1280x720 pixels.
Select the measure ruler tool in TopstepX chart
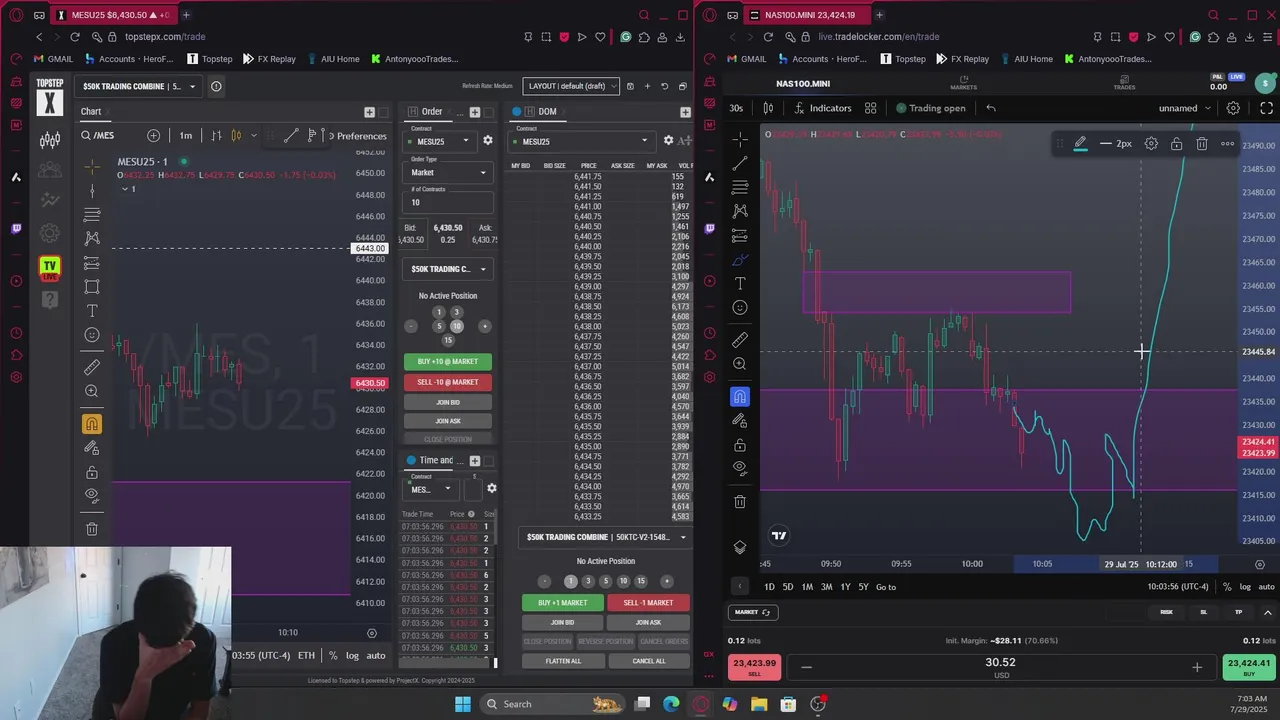(x=92, y=368)
